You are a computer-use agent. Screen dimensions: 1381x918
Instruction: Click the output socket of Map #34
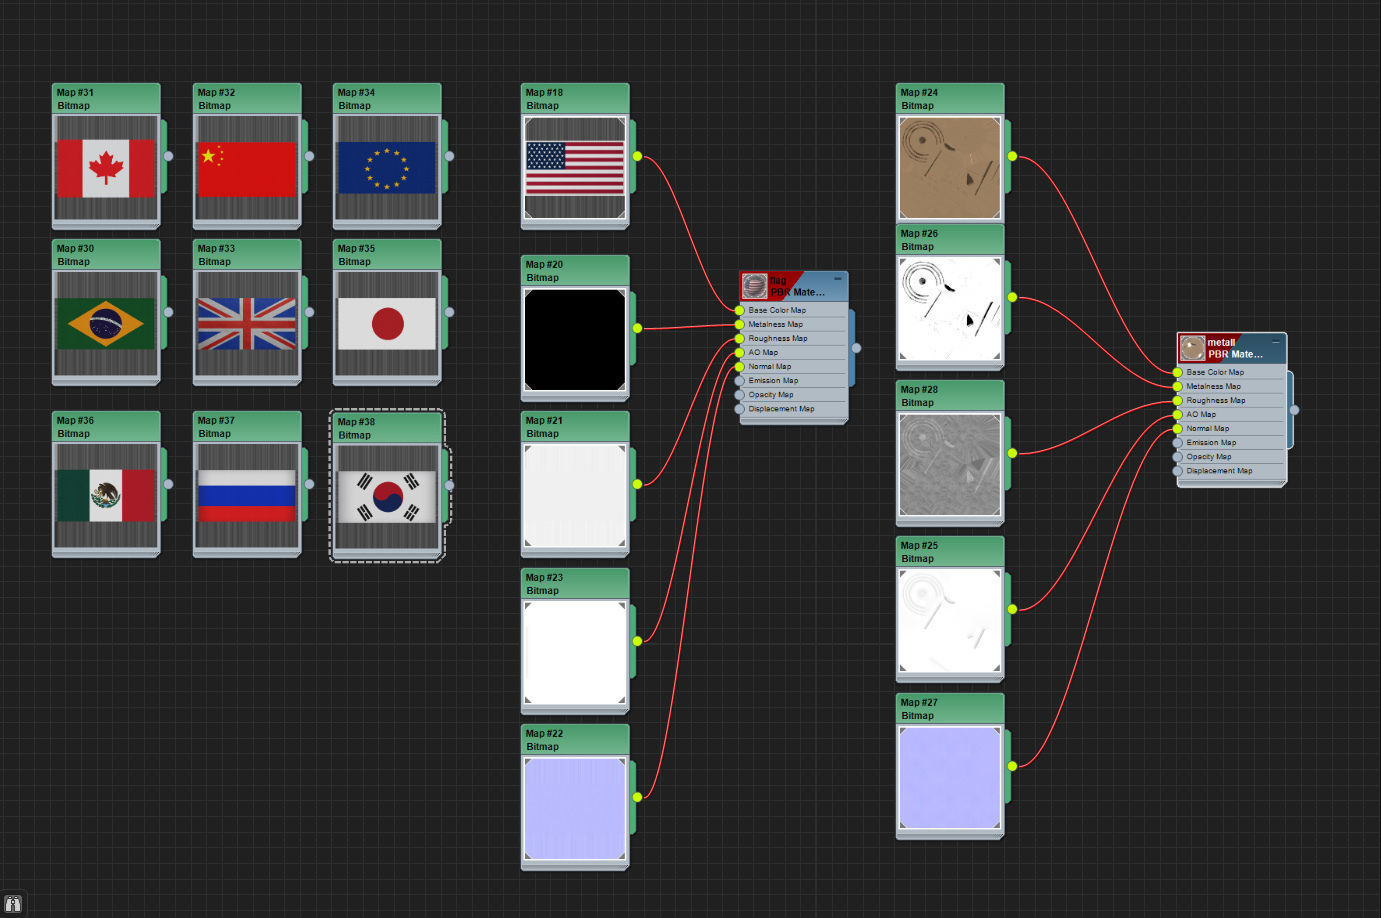tap(449, 156)
